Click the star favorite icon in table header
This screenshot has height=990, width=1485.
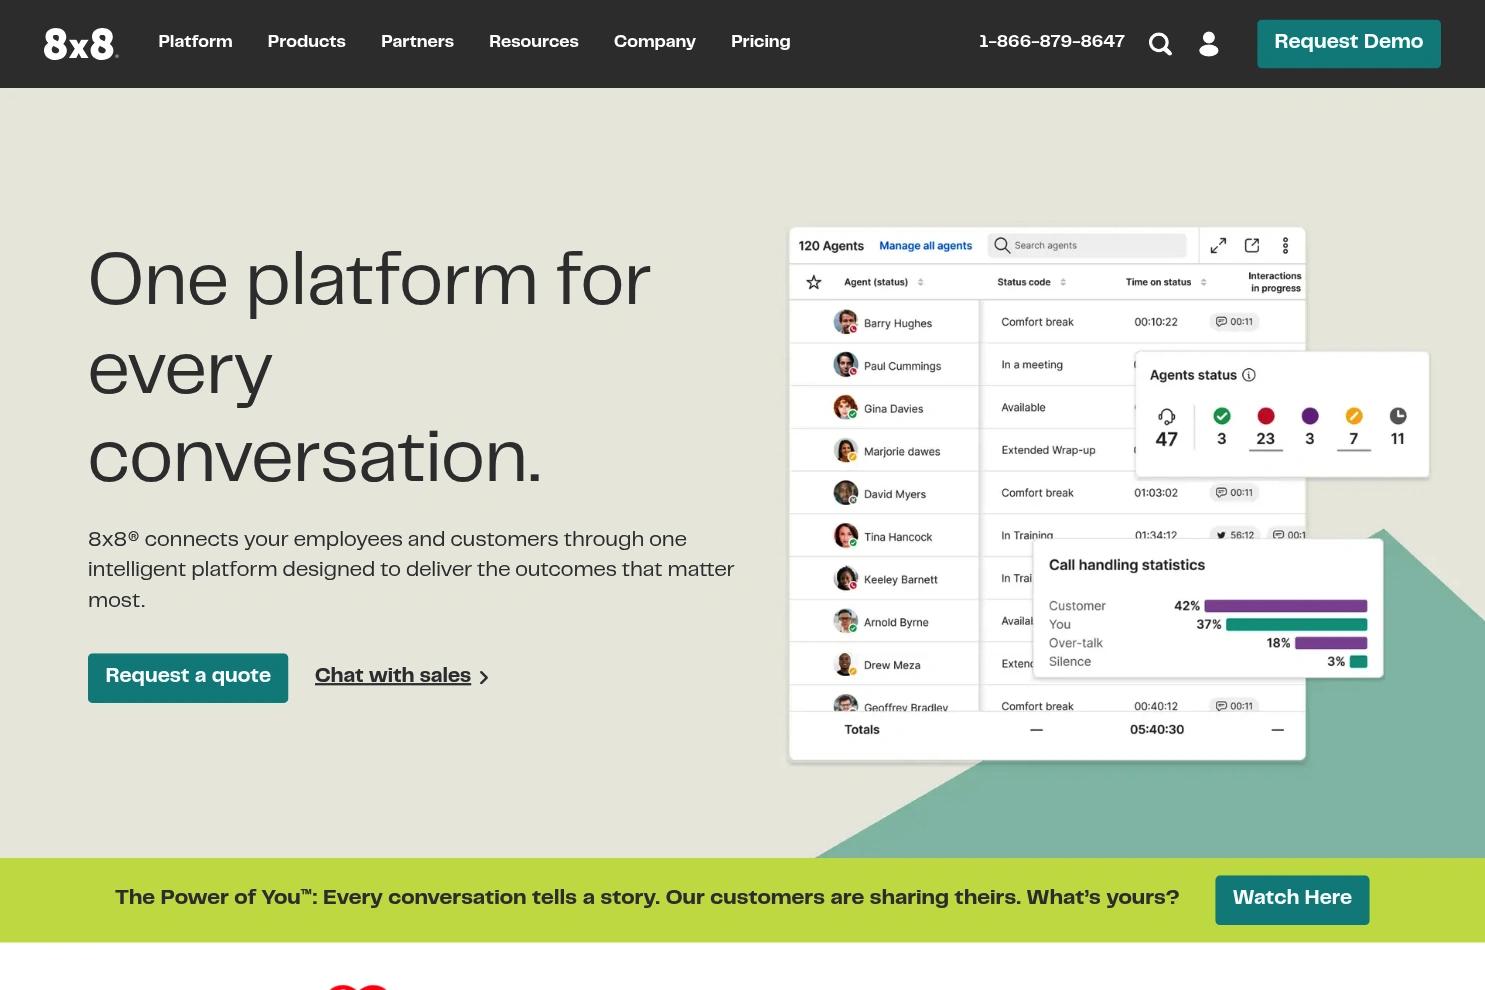814,282
